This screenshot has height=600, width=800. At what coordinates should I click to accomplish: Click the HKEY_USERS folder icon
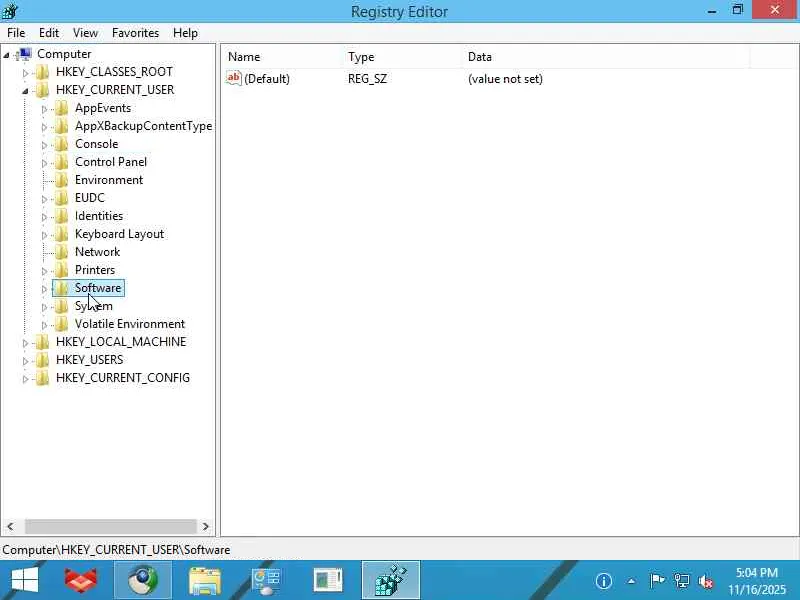coord(42,360)
